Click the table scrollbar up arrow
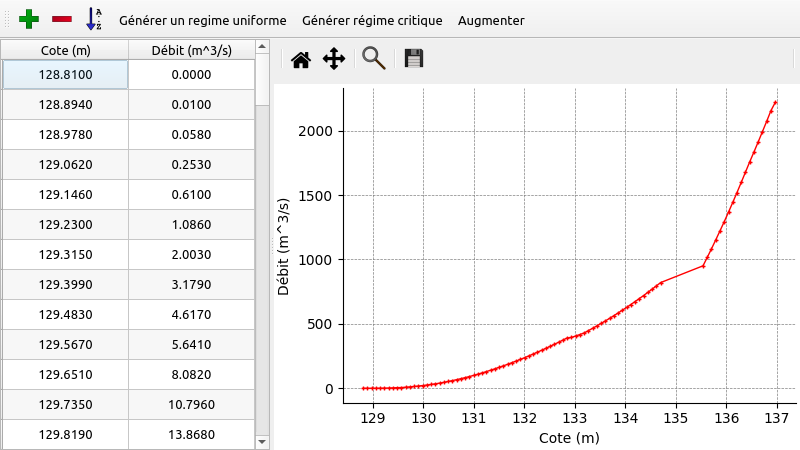Viewport: 800px width, 450px height. point(263,46)
